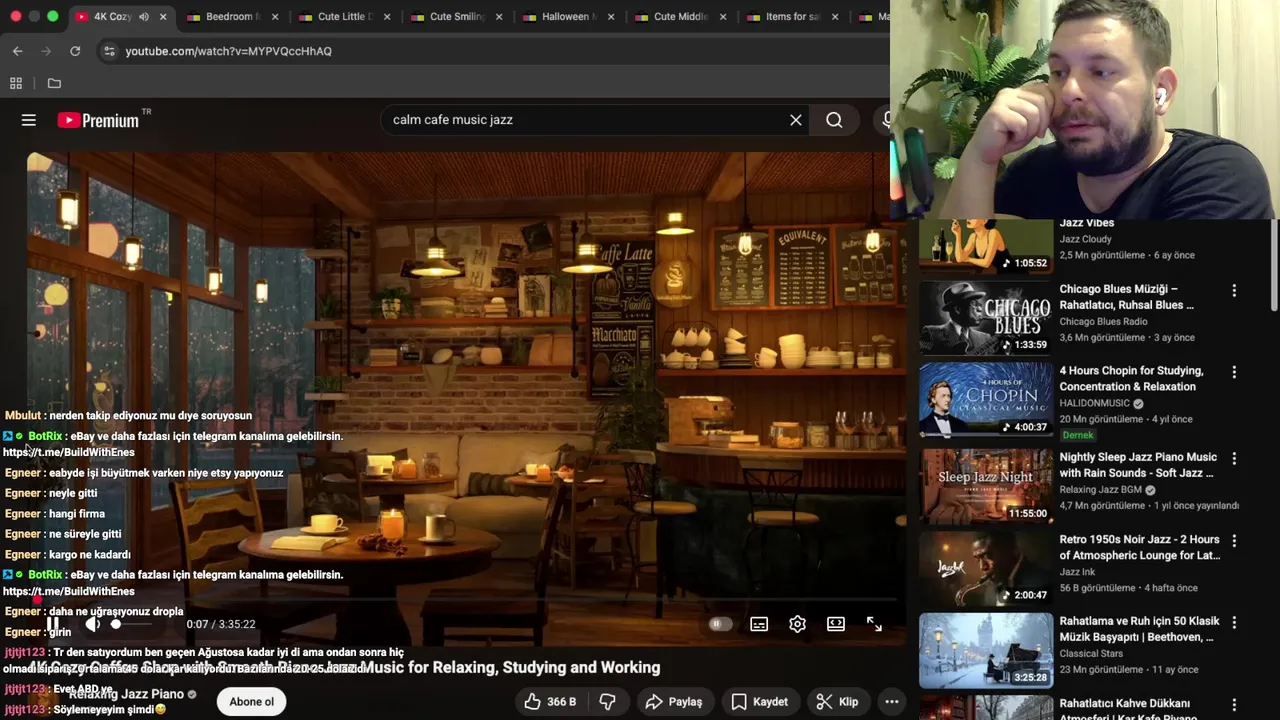Adjust the volume slider knob
1280x720 pixels.
(116, 624)
